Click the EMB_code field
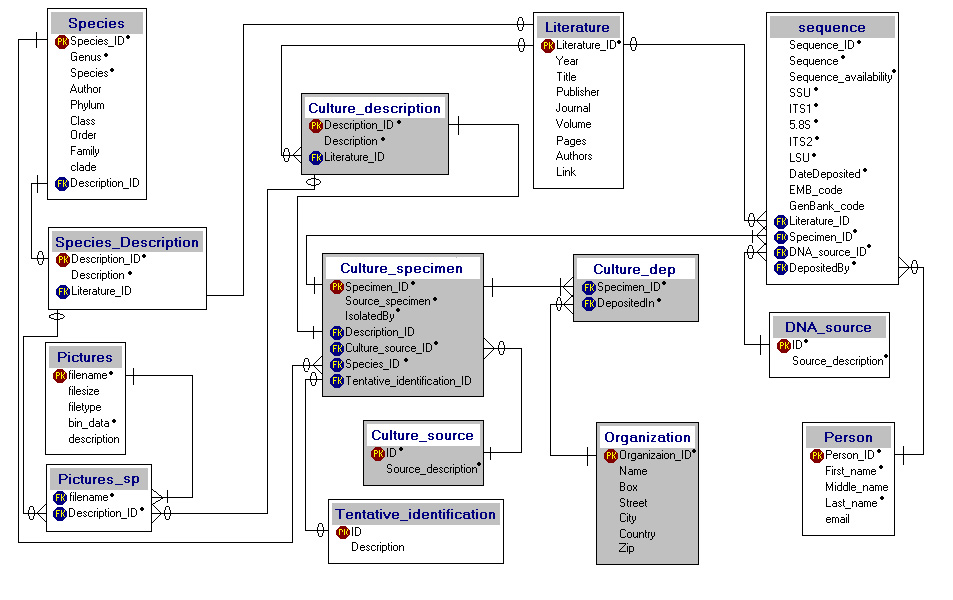953x600 pixels. [x=816, y=190]
